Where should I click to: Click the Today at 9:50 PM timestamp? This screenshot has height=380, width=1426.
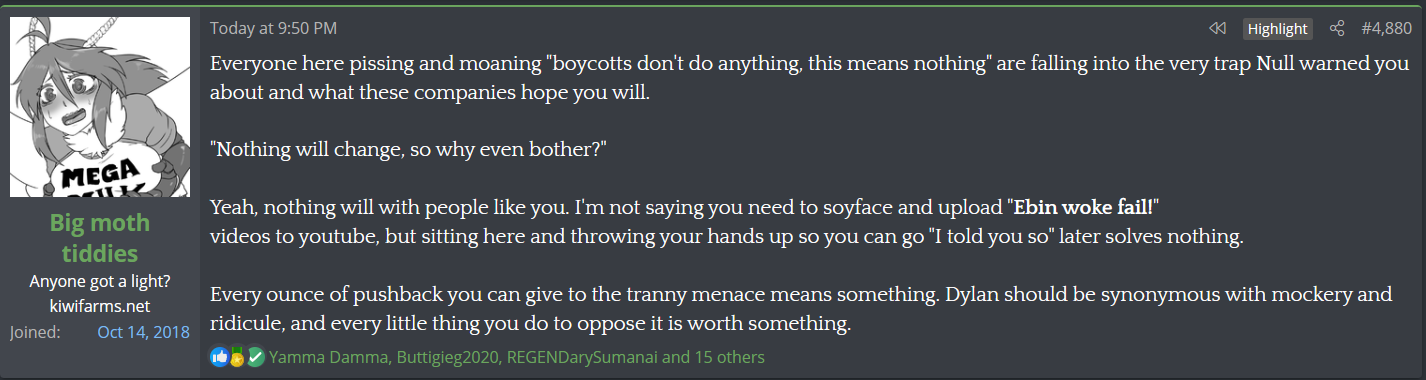[x=274, y=28]
